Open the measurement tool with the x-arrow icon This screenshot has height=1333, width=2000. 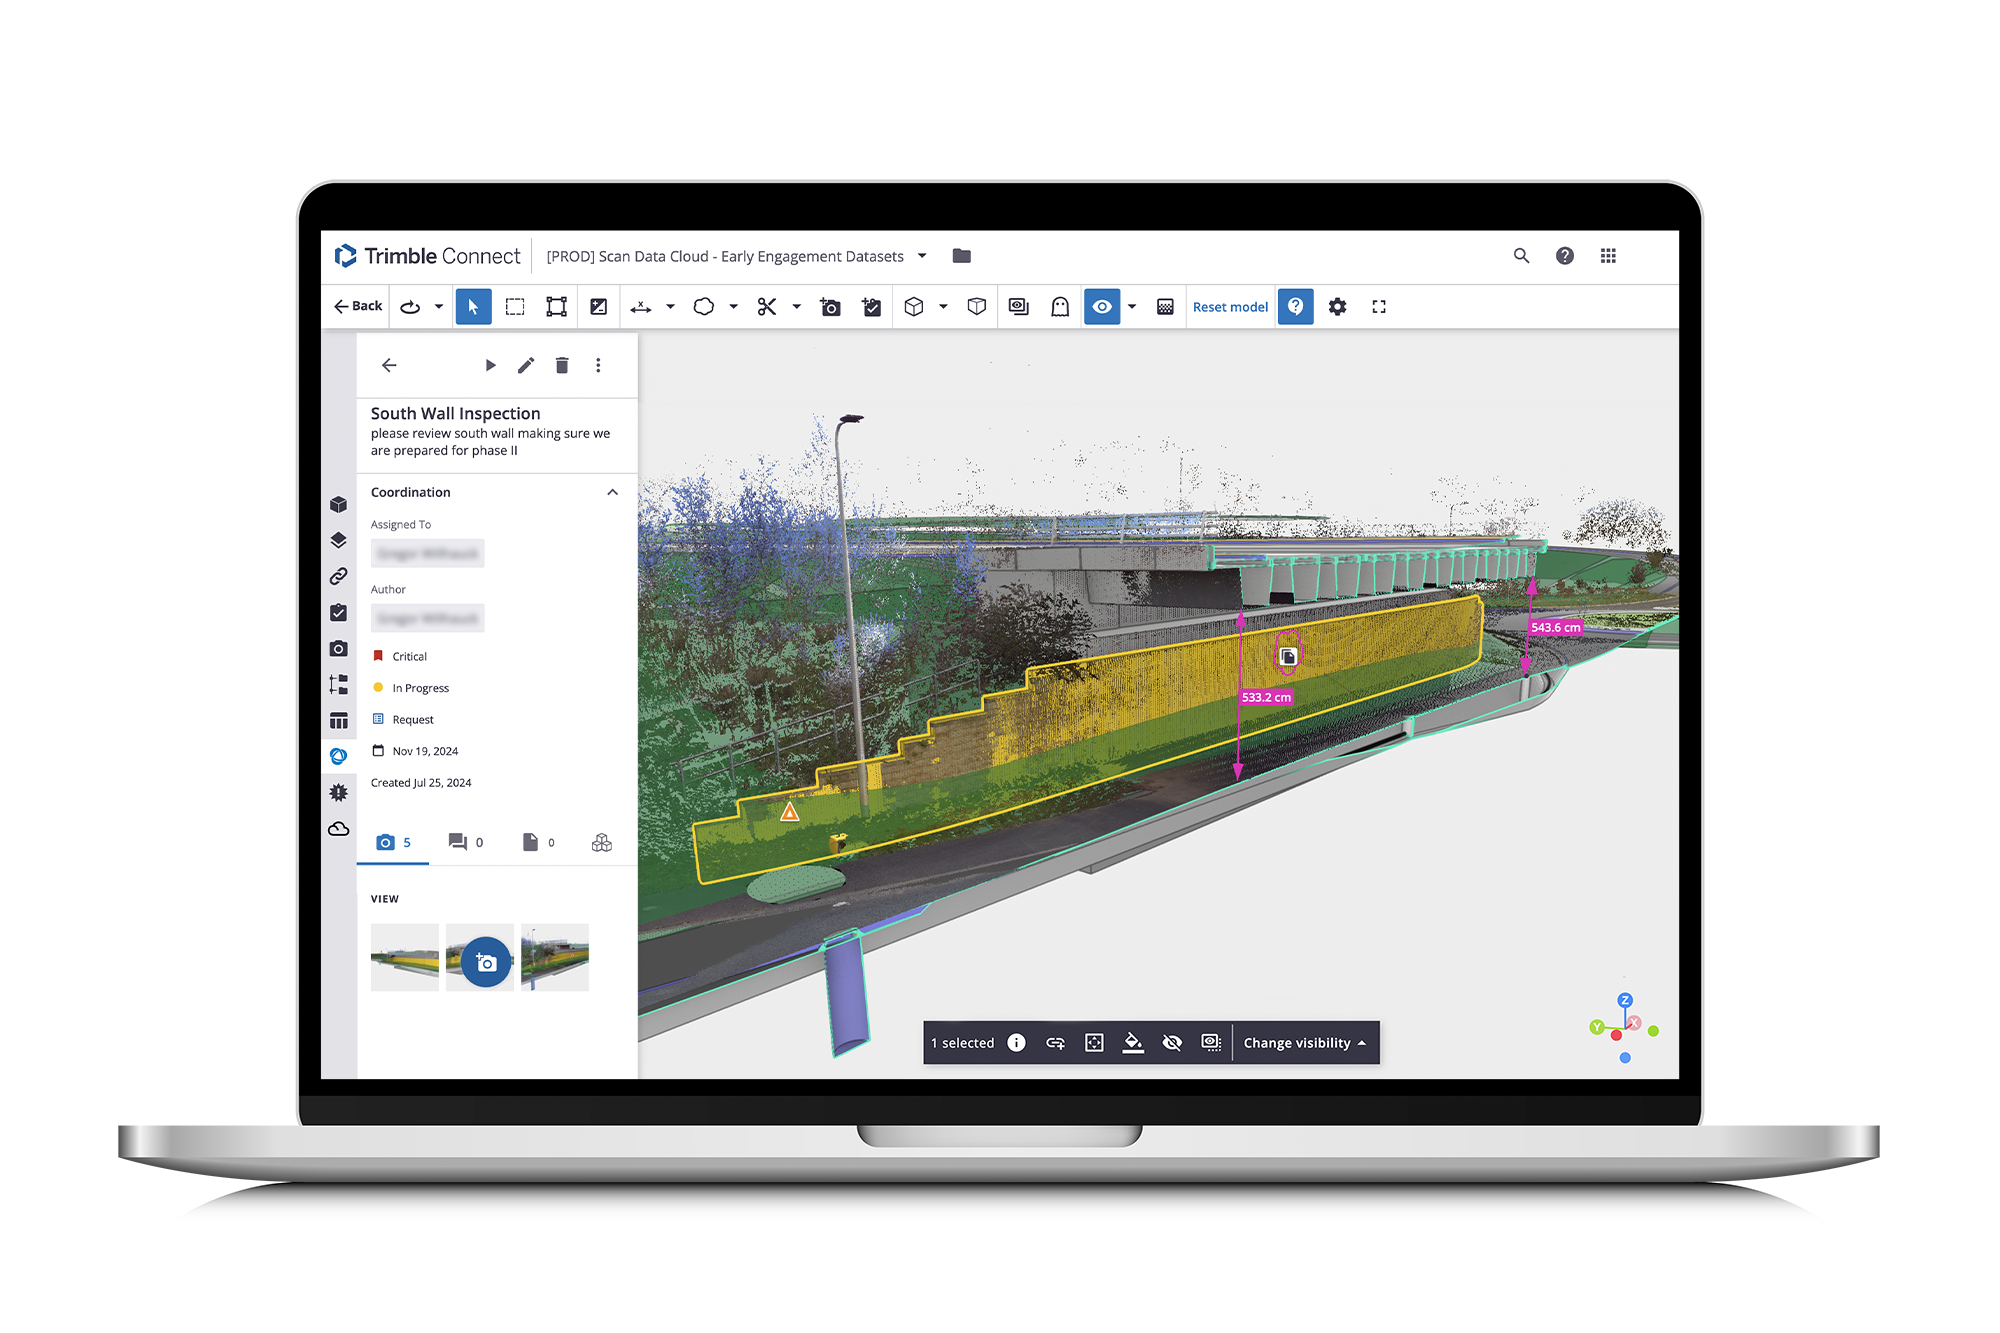[640, 307]
